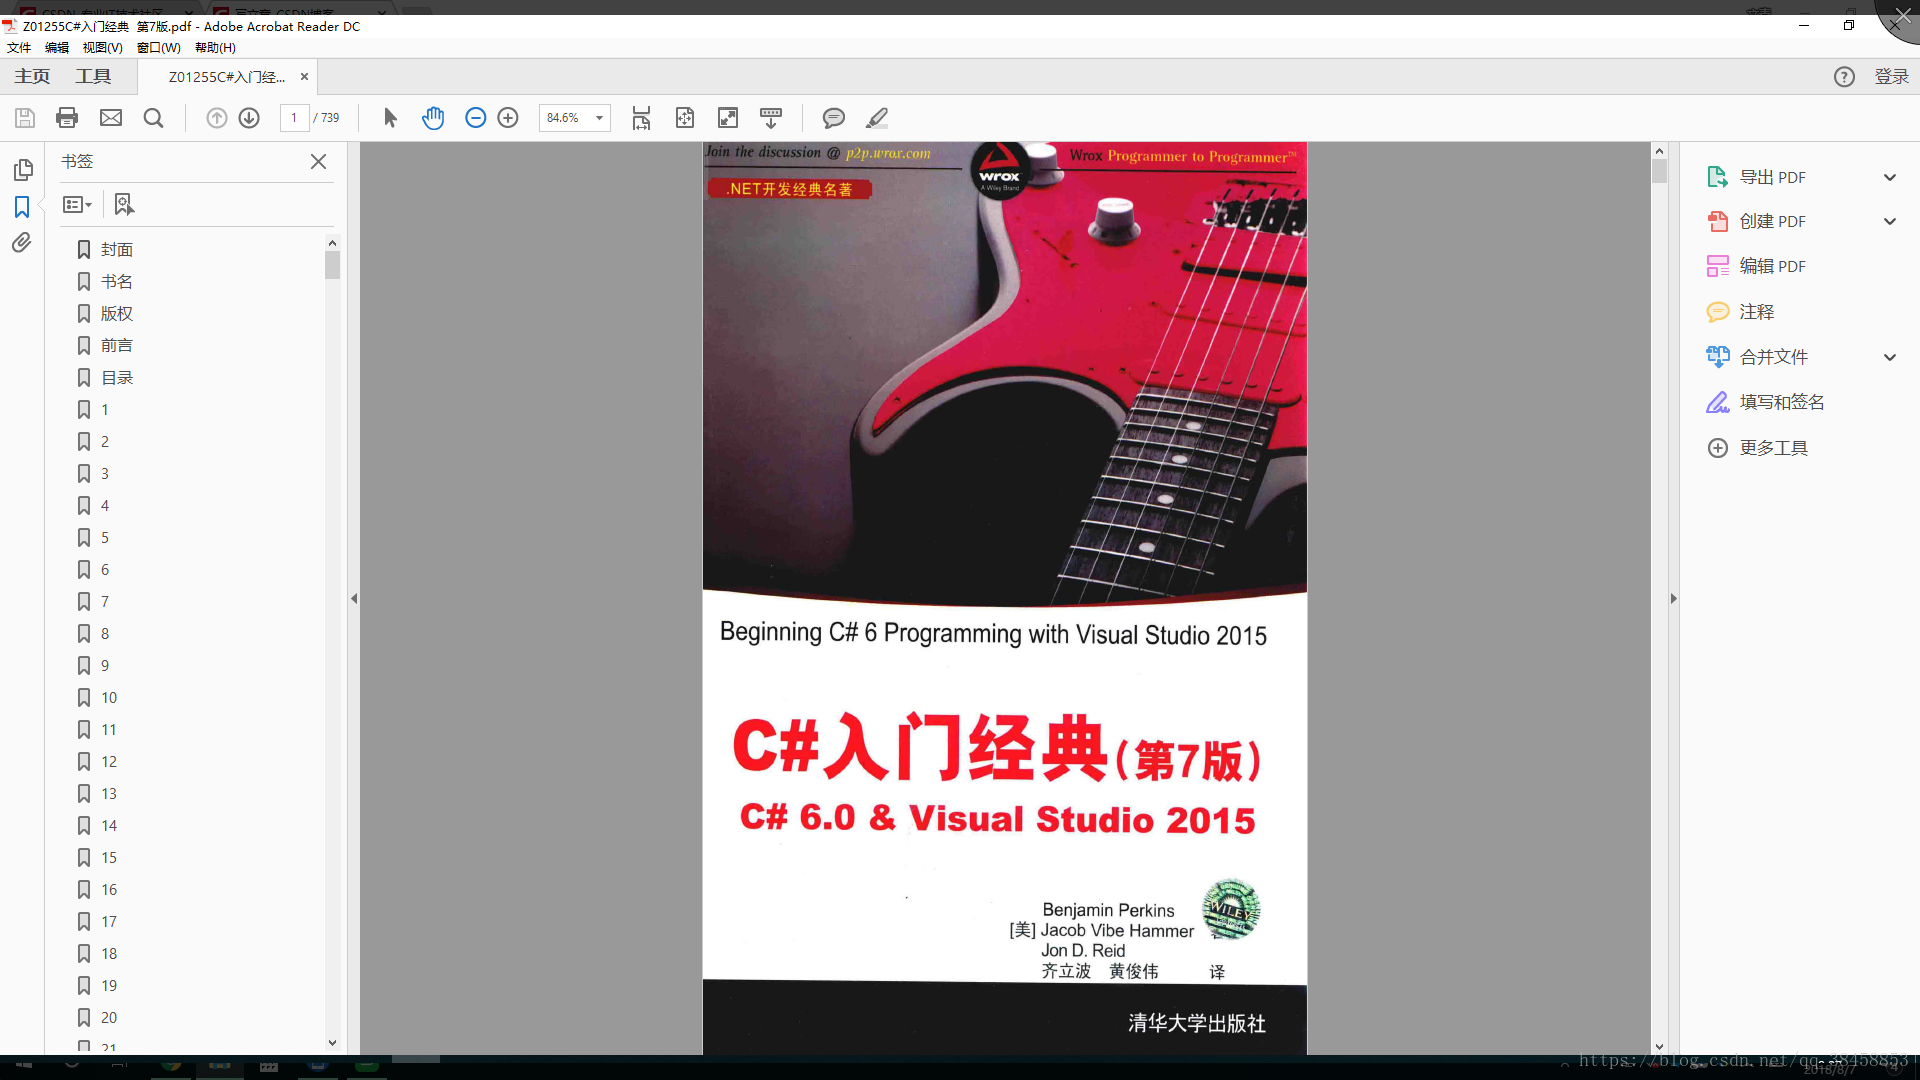Add a sticky note comment icon
Viewport: 1920px width, 1080px height.
pyautogui.click(x=833, y=118)
